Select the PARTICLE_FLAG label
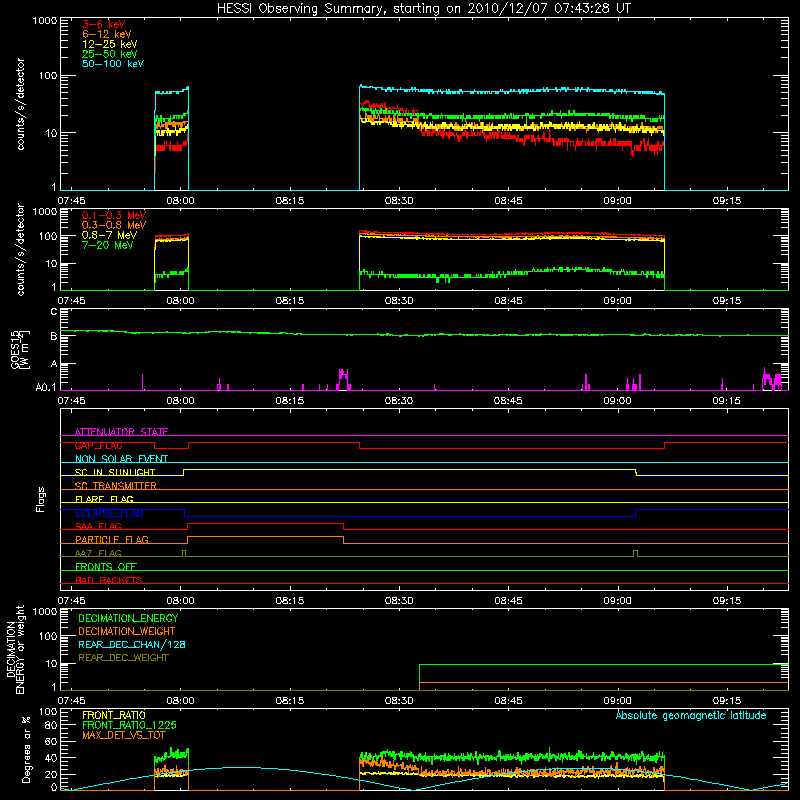This screenshot has height=800, width=800. point(112,539)
